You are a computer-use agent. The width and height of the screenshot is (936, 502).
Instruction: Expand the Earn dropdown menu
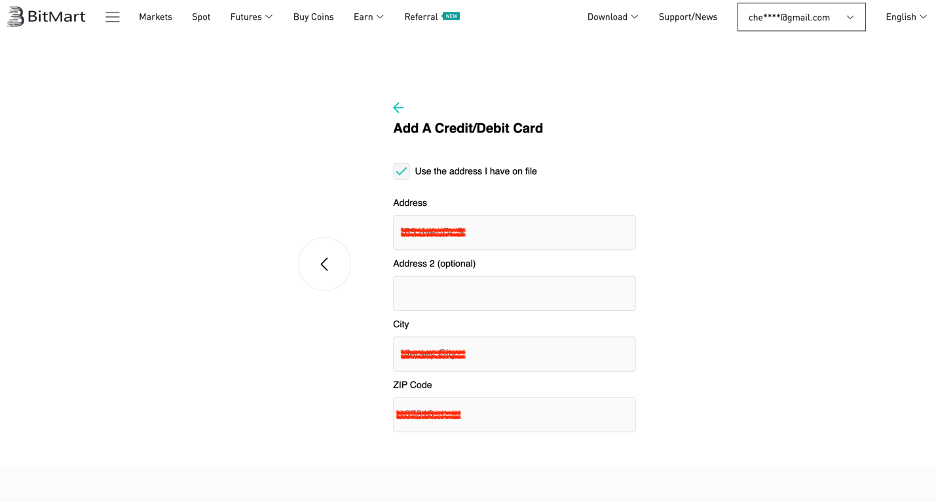point(368,17)
